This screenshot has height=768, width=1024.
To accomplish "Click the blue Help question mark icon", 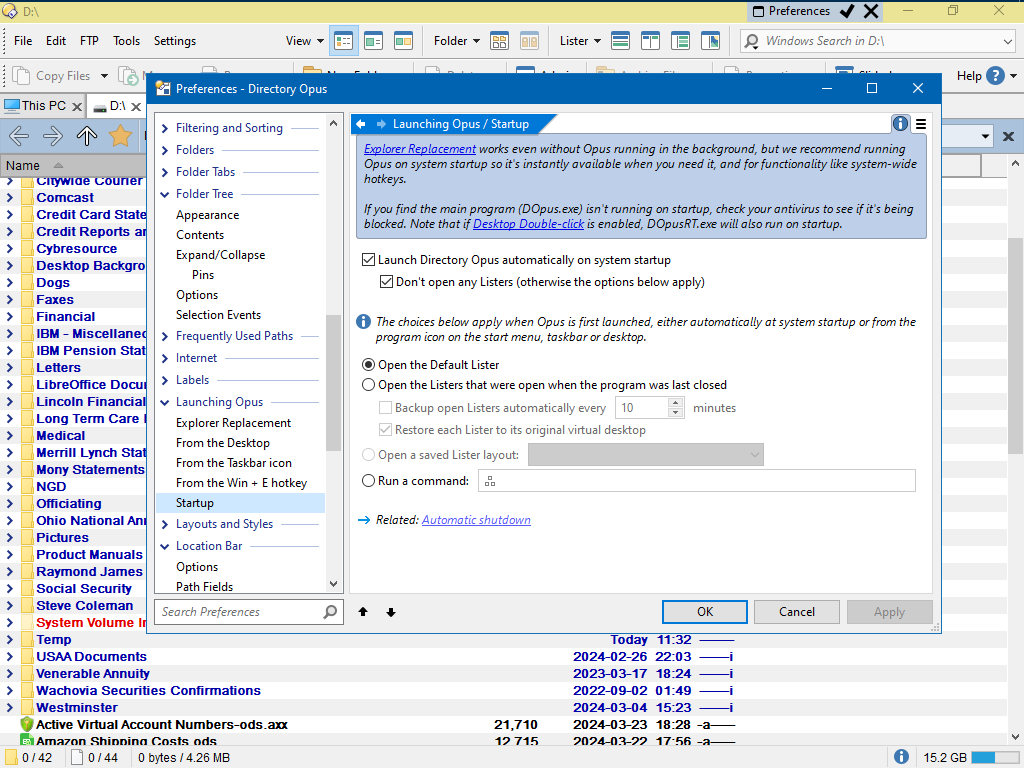I will point(995,76).
